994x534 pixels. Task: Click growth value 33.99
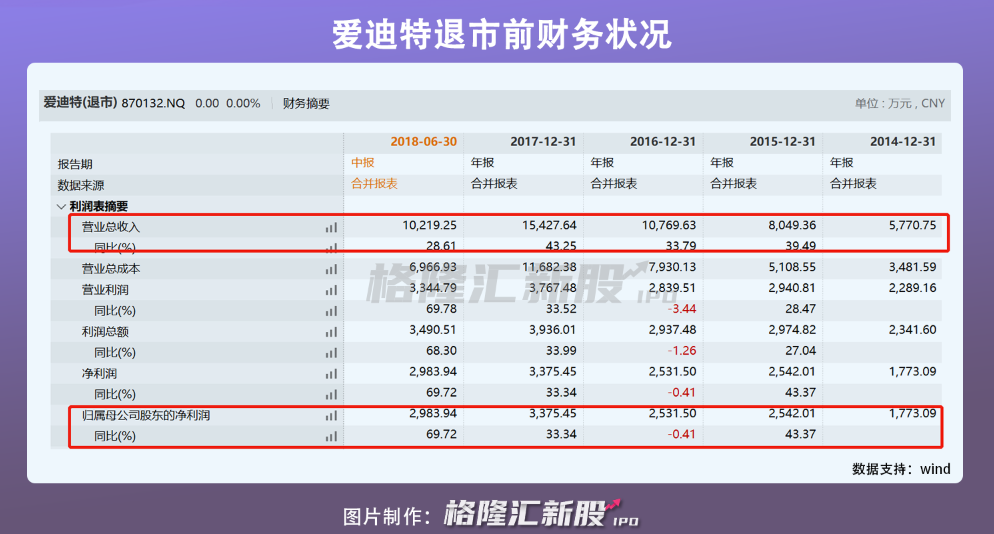561,351
